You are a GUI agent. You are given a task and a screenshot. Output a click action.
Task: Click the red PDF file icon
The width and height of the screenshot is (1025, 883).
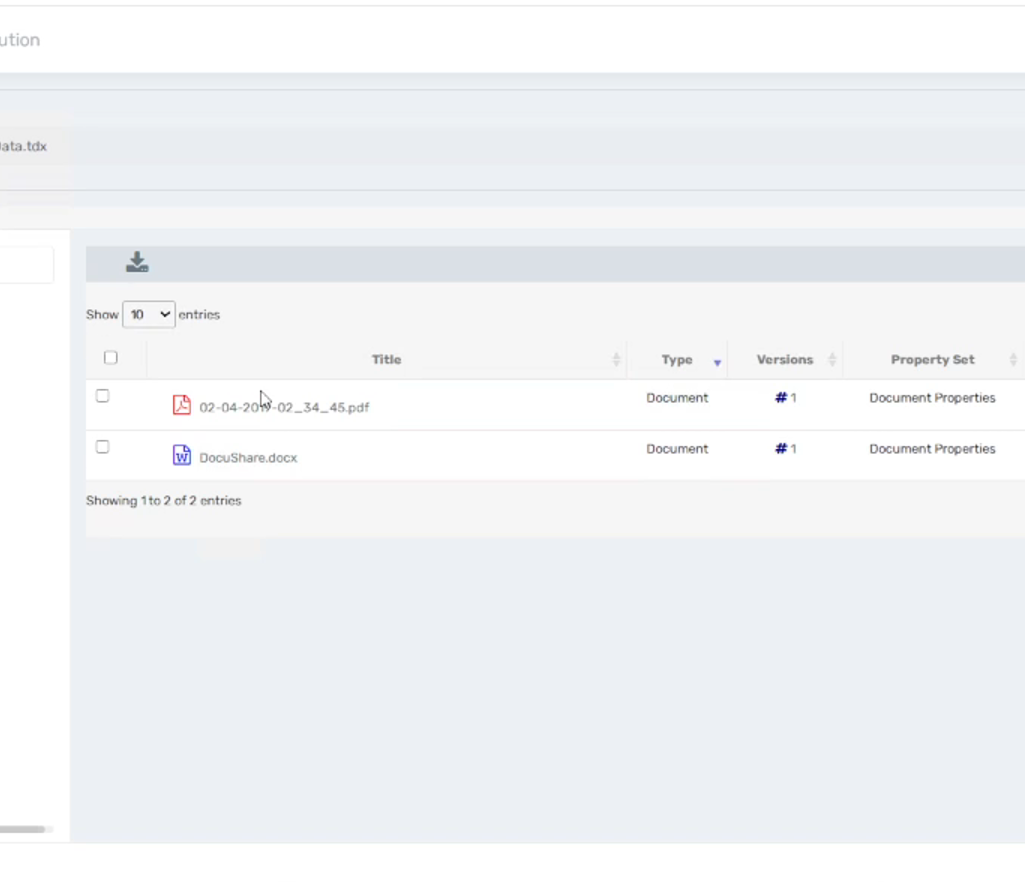(182, 405)
